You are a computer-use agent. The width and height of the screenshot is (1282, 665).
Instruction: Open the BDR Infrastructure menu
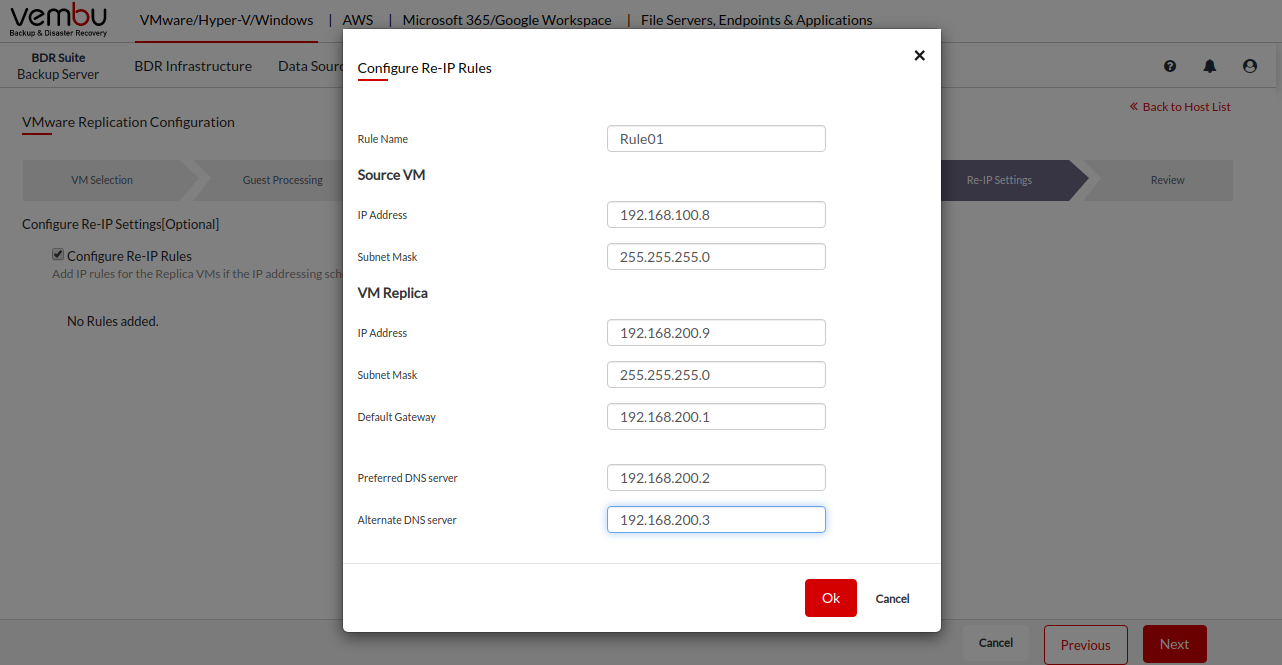pos(193,66)
